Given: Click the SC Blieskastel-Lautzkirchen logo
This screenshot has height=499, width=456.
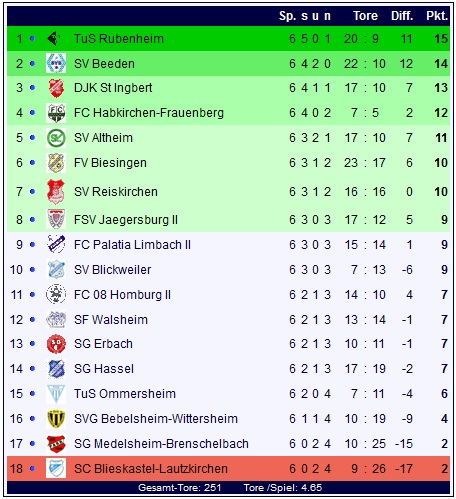Looking at the screenshot, I should pyautogui.click(x=56, y=469).
